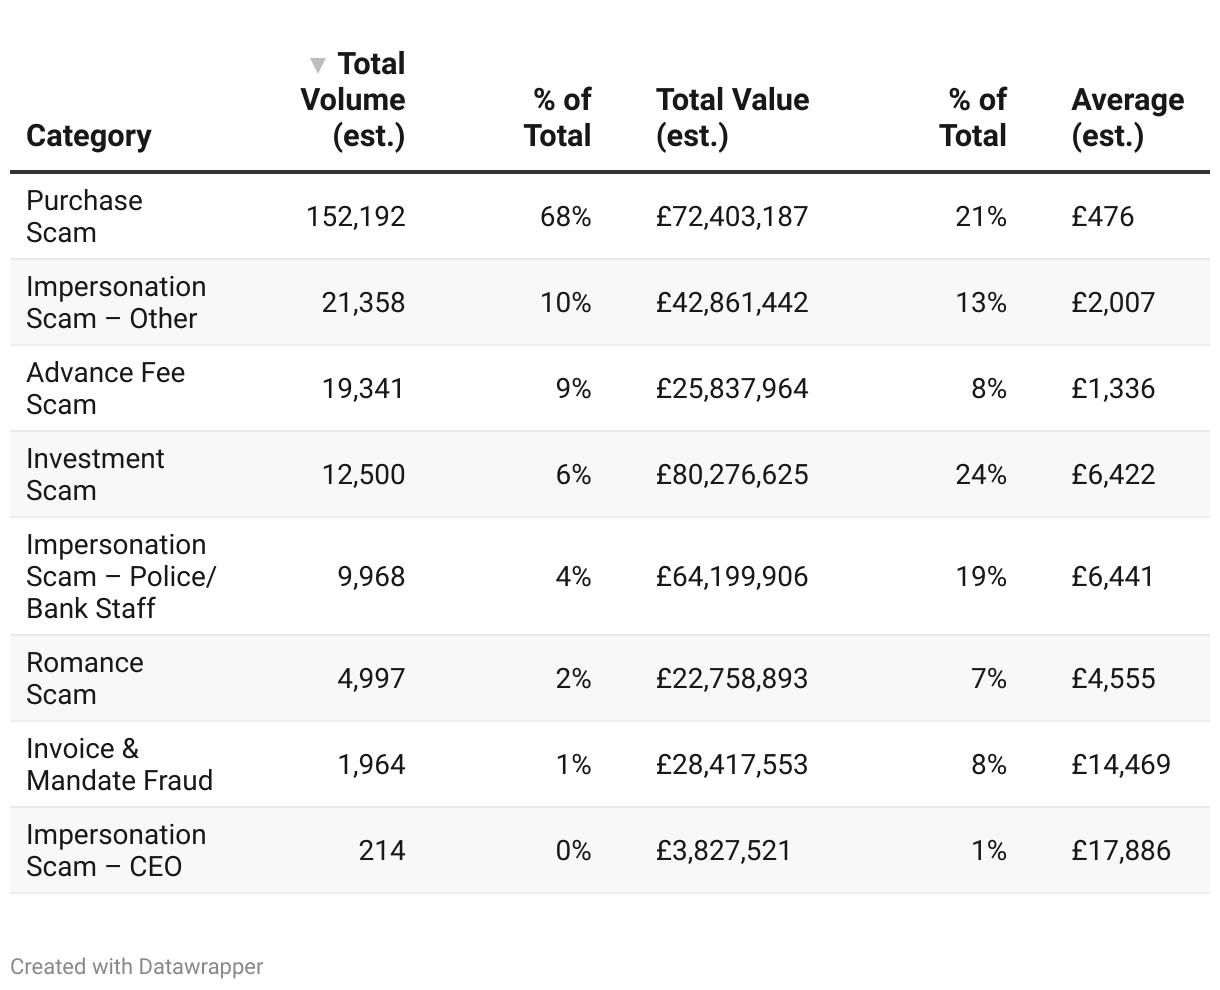Screen dimensions: 1220x990
Task: Open the Created with Datawrapper link
Action: click(x=137, y=967)
